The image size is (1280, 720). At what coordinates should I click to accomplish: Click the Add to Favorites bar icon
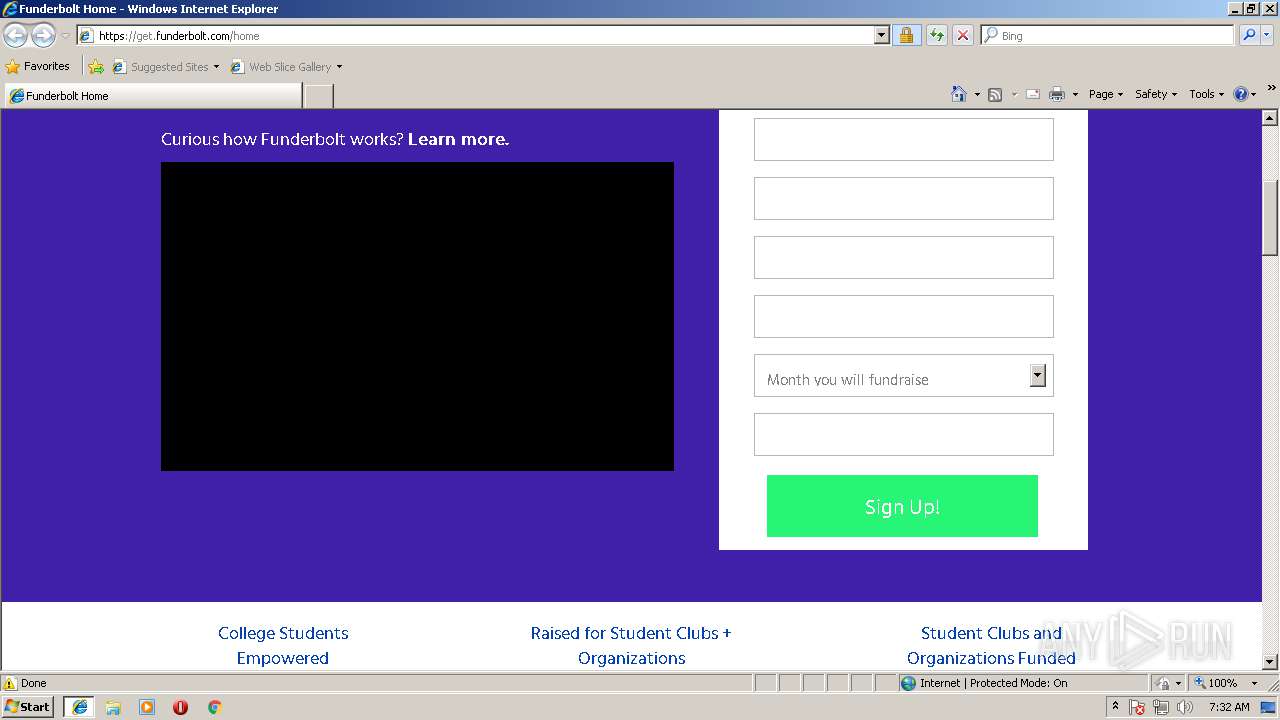(96, 67)
